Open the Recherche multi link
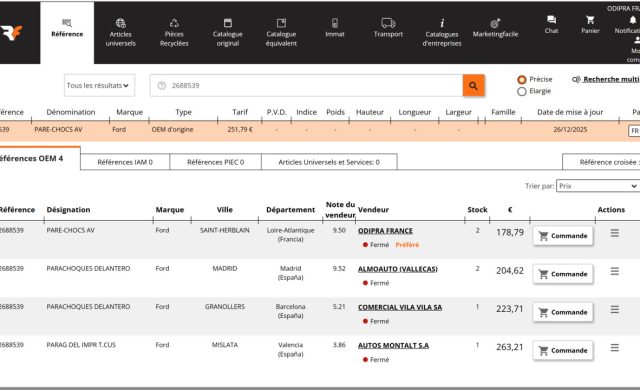 606,80
